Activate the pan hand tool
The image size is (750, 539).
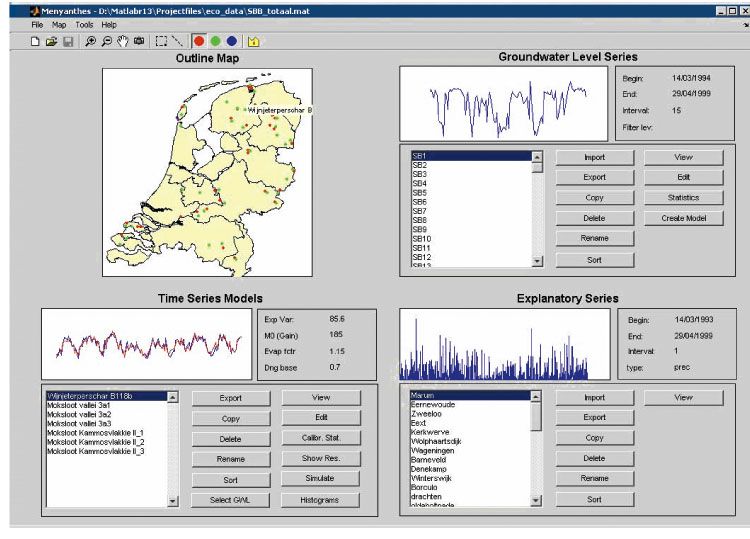[122, 41]
